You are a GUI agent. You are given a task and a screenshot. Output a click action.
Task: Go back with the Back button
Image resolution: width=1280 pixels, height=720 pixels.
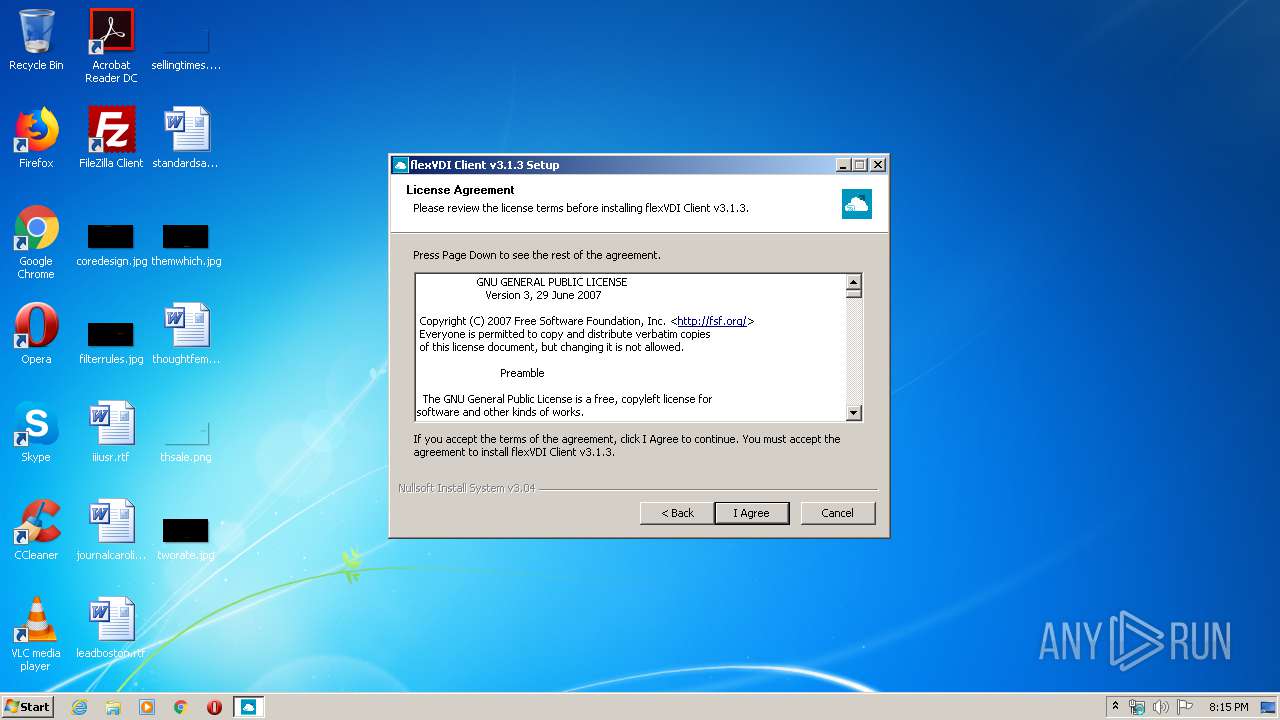[677, 513]
